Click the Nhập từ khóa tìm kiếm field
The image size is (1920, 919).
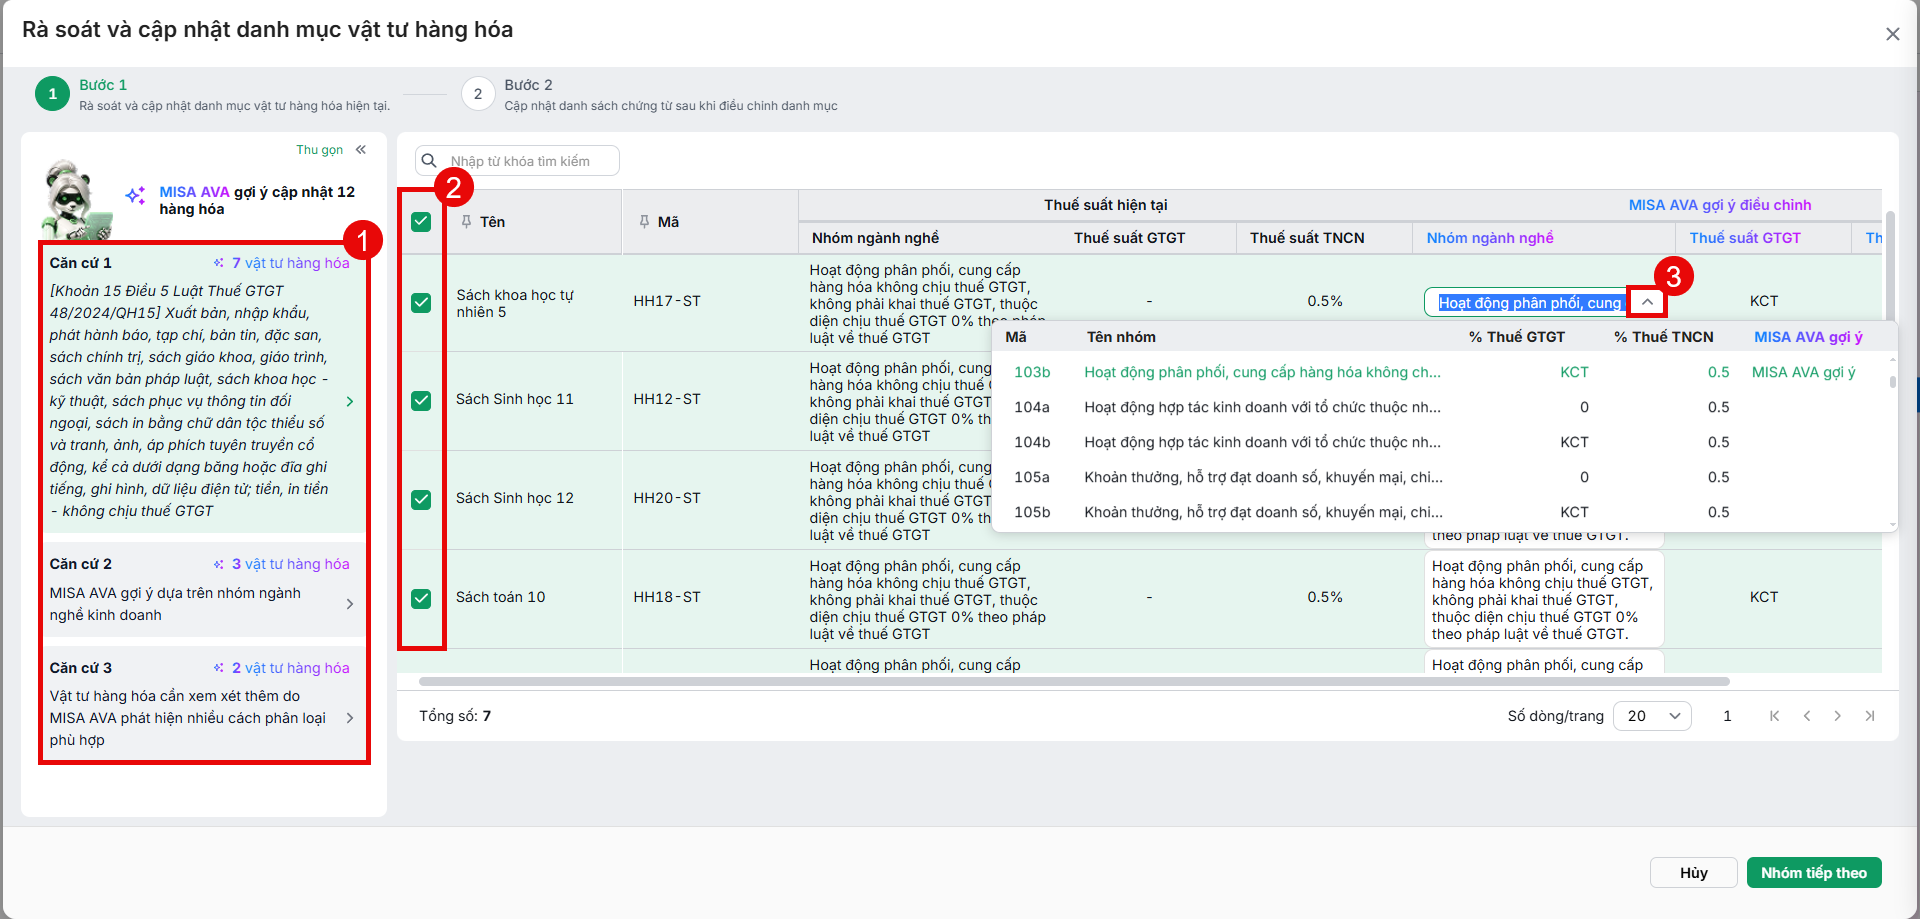click(x=530, y=161)
